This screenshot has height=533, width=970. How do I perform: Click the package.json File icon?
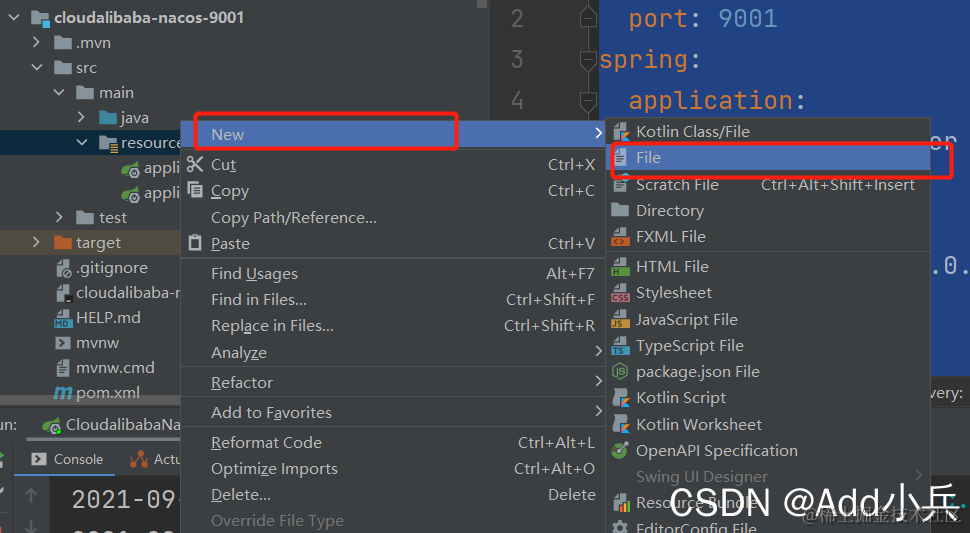click(x=620, y=372)
